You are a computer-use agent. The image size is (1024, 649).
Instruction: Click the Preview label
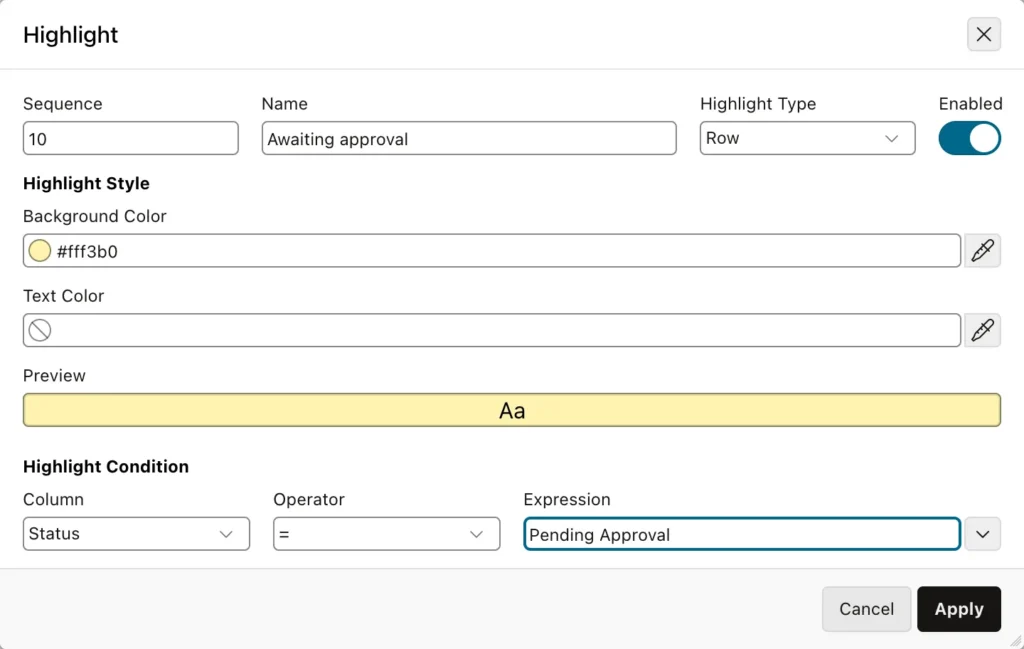[54, 375]
